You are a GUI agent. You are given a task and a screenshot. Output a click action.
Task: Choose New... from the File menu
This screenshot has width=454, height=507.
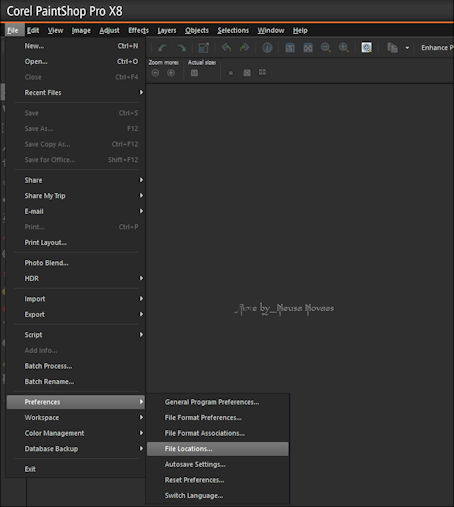point(76,46)
